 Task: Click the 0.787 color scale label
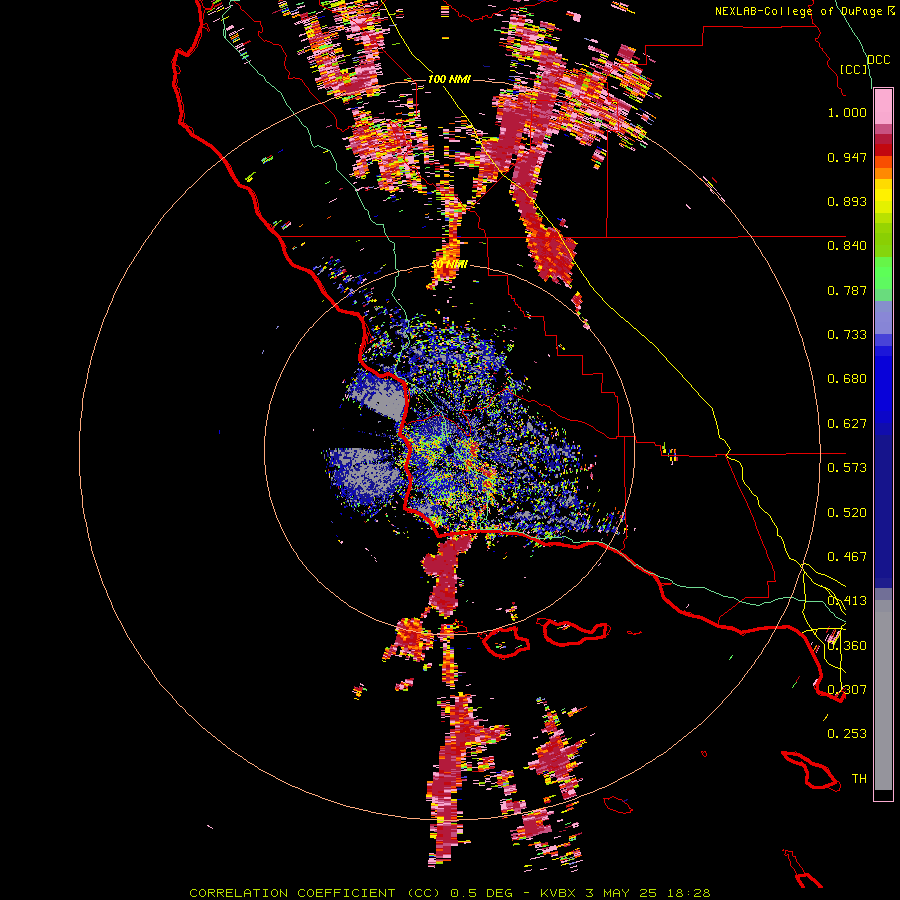pyautogui.click(x=847, y=290)
